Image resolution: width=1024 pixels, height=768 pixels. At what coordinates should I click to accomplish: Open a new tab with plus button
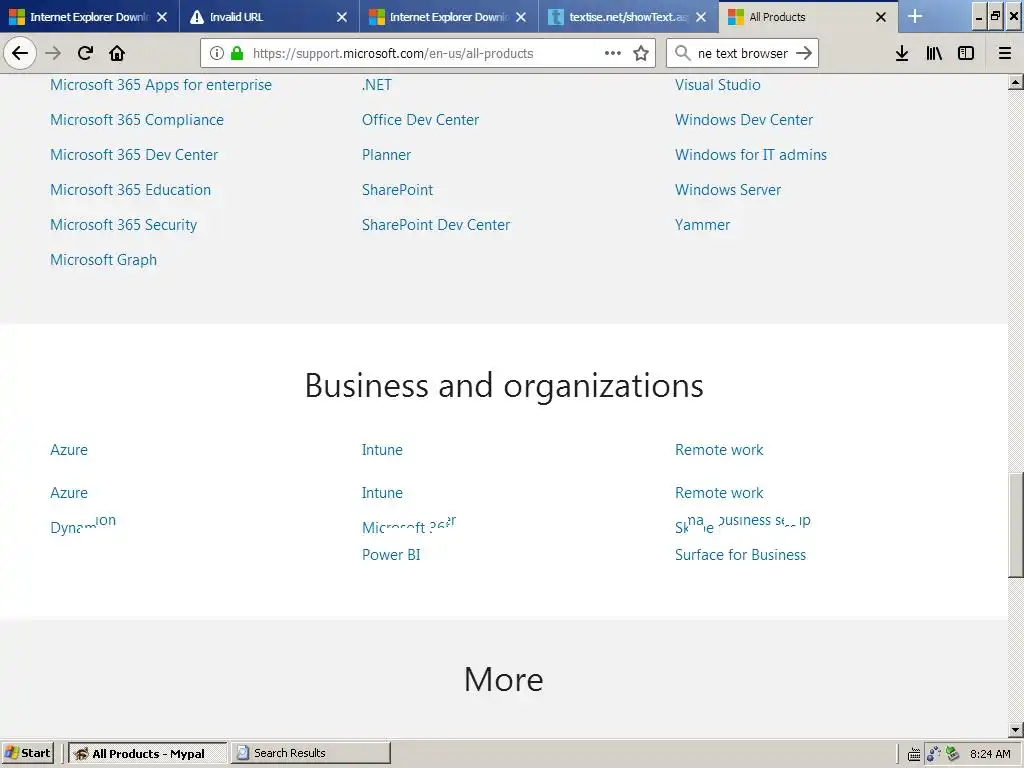click(x=915, y=16)
